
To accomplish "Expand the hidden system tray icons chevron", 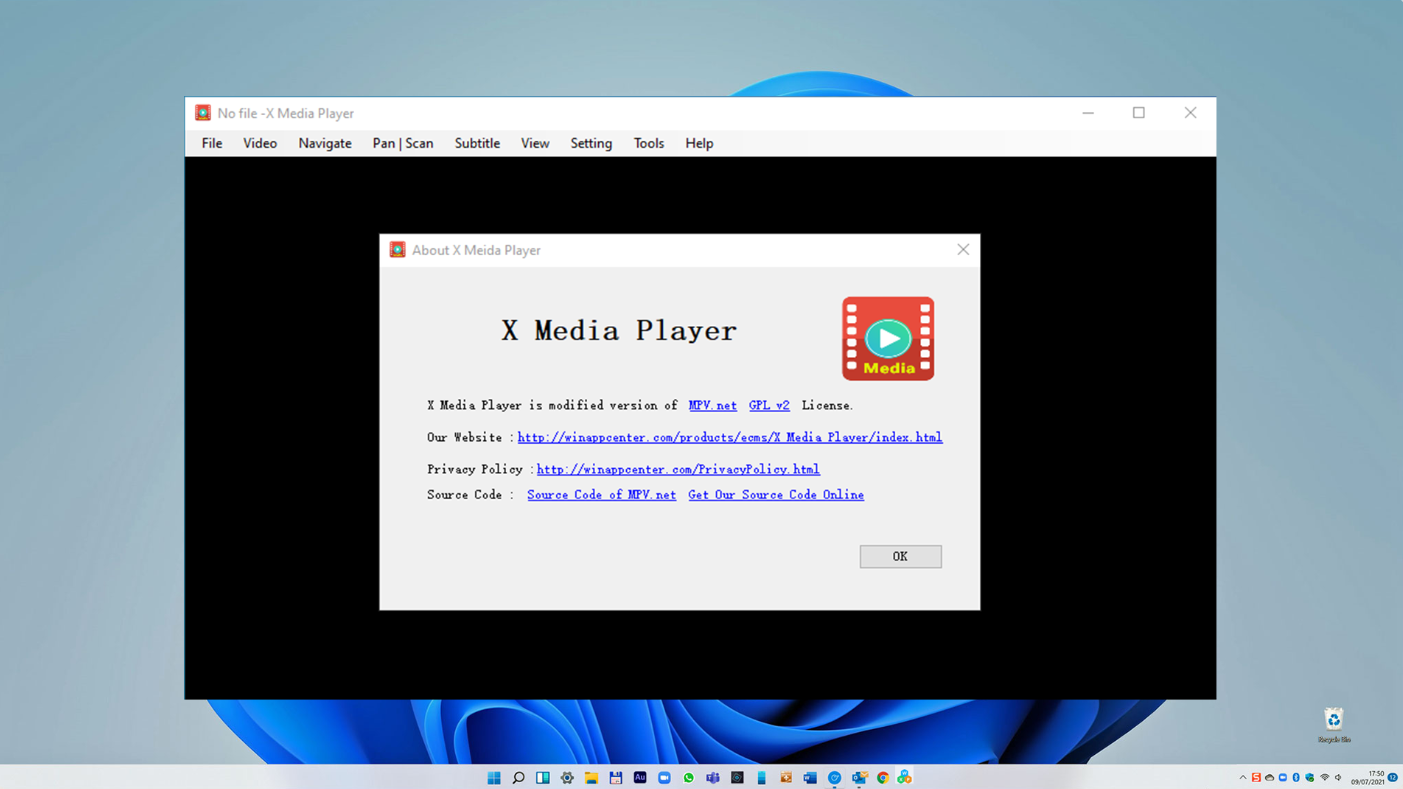I will [x=1243, y=778].
